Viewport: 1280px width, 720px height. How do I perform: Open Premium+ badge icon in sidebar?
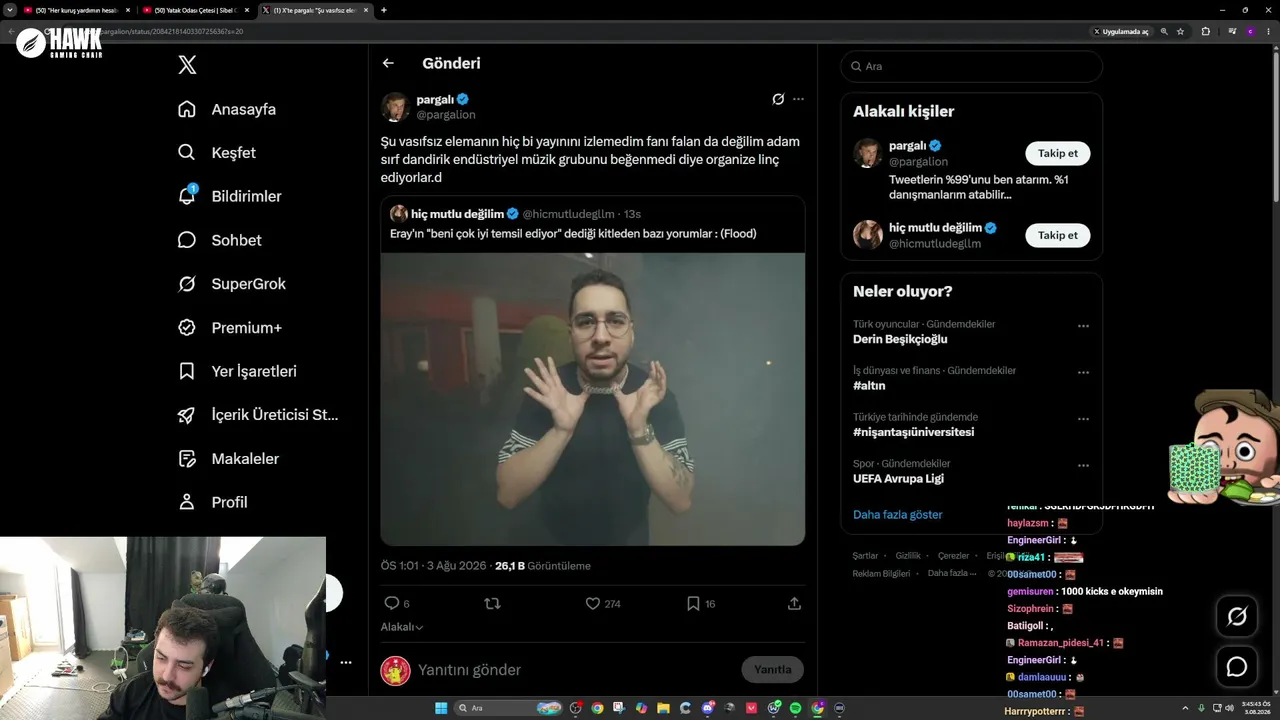pos(187,327)
